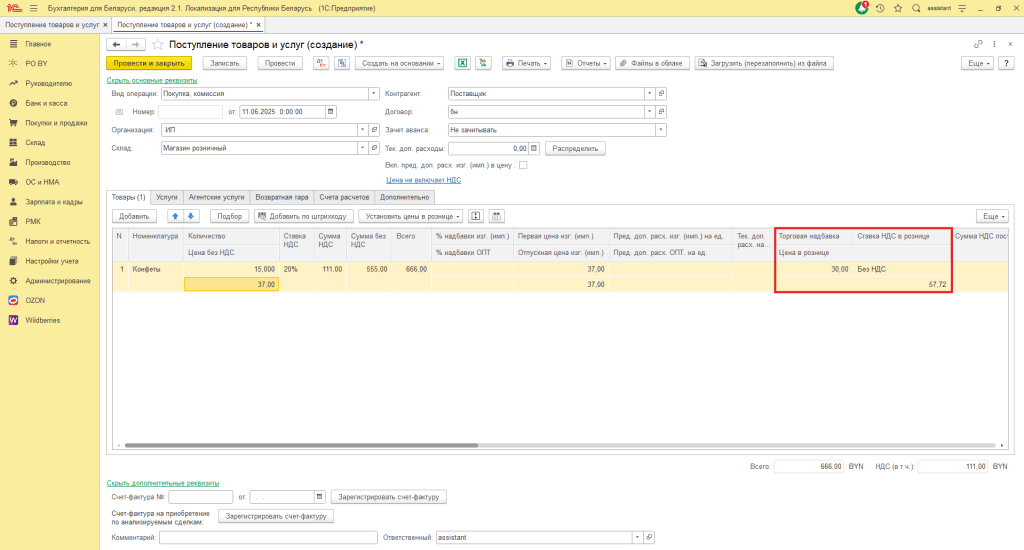The height and width of the screenshot is (550, 1024).
Task: Open the help question mark button
Action: 1006,63
